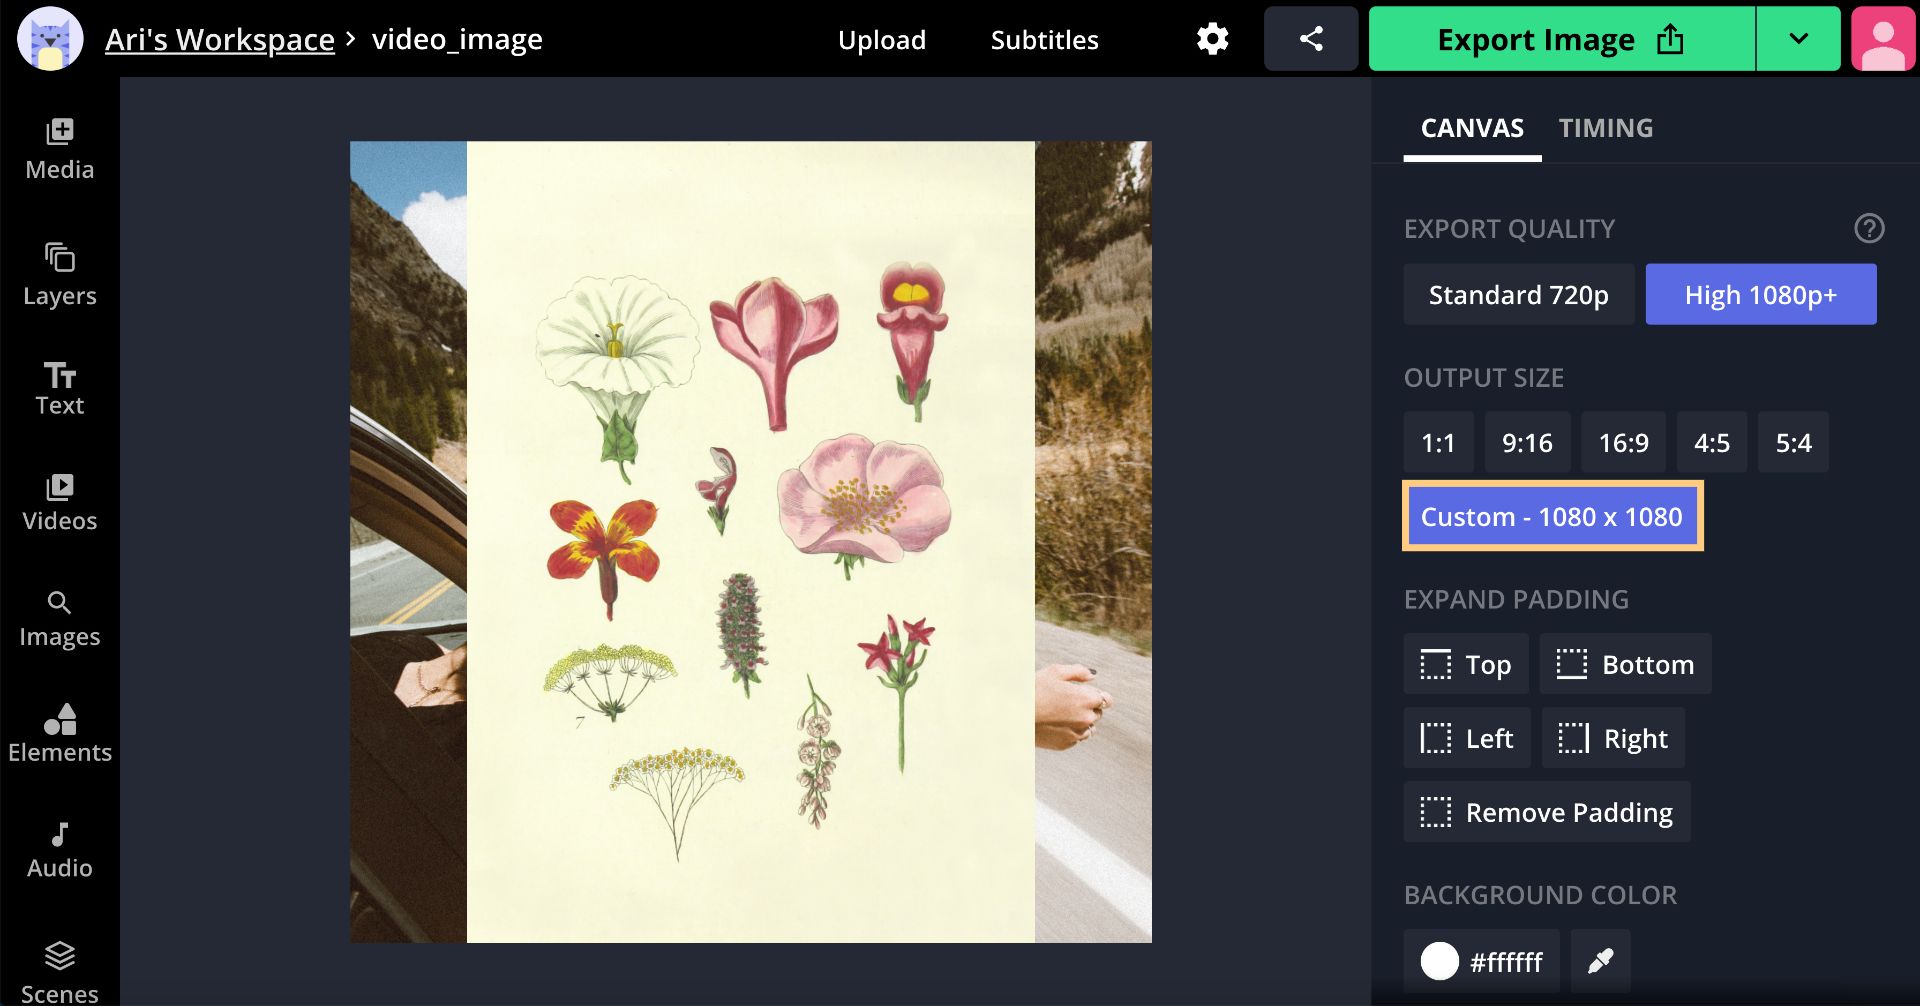
Task: Click the white background color swatch
Action: point(1440,961)
